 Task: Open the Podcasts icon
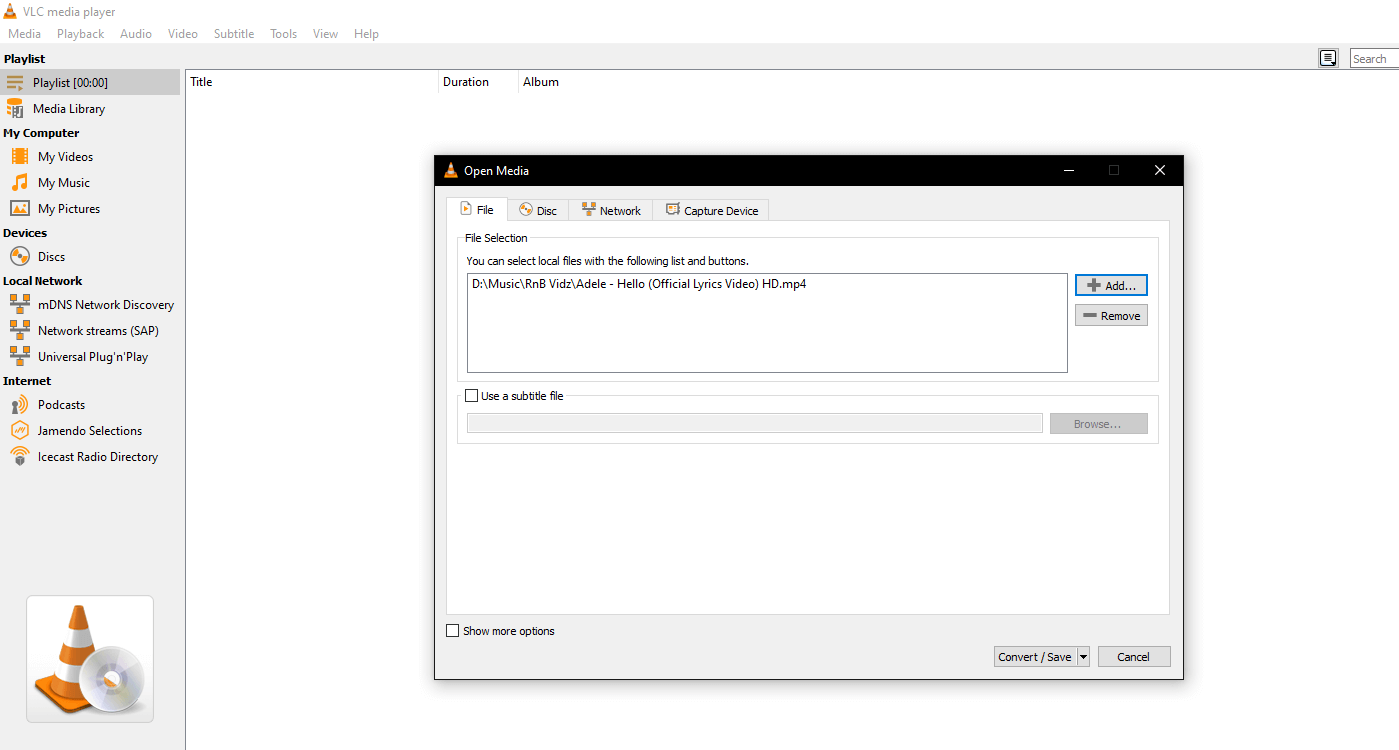coord(20,405)
